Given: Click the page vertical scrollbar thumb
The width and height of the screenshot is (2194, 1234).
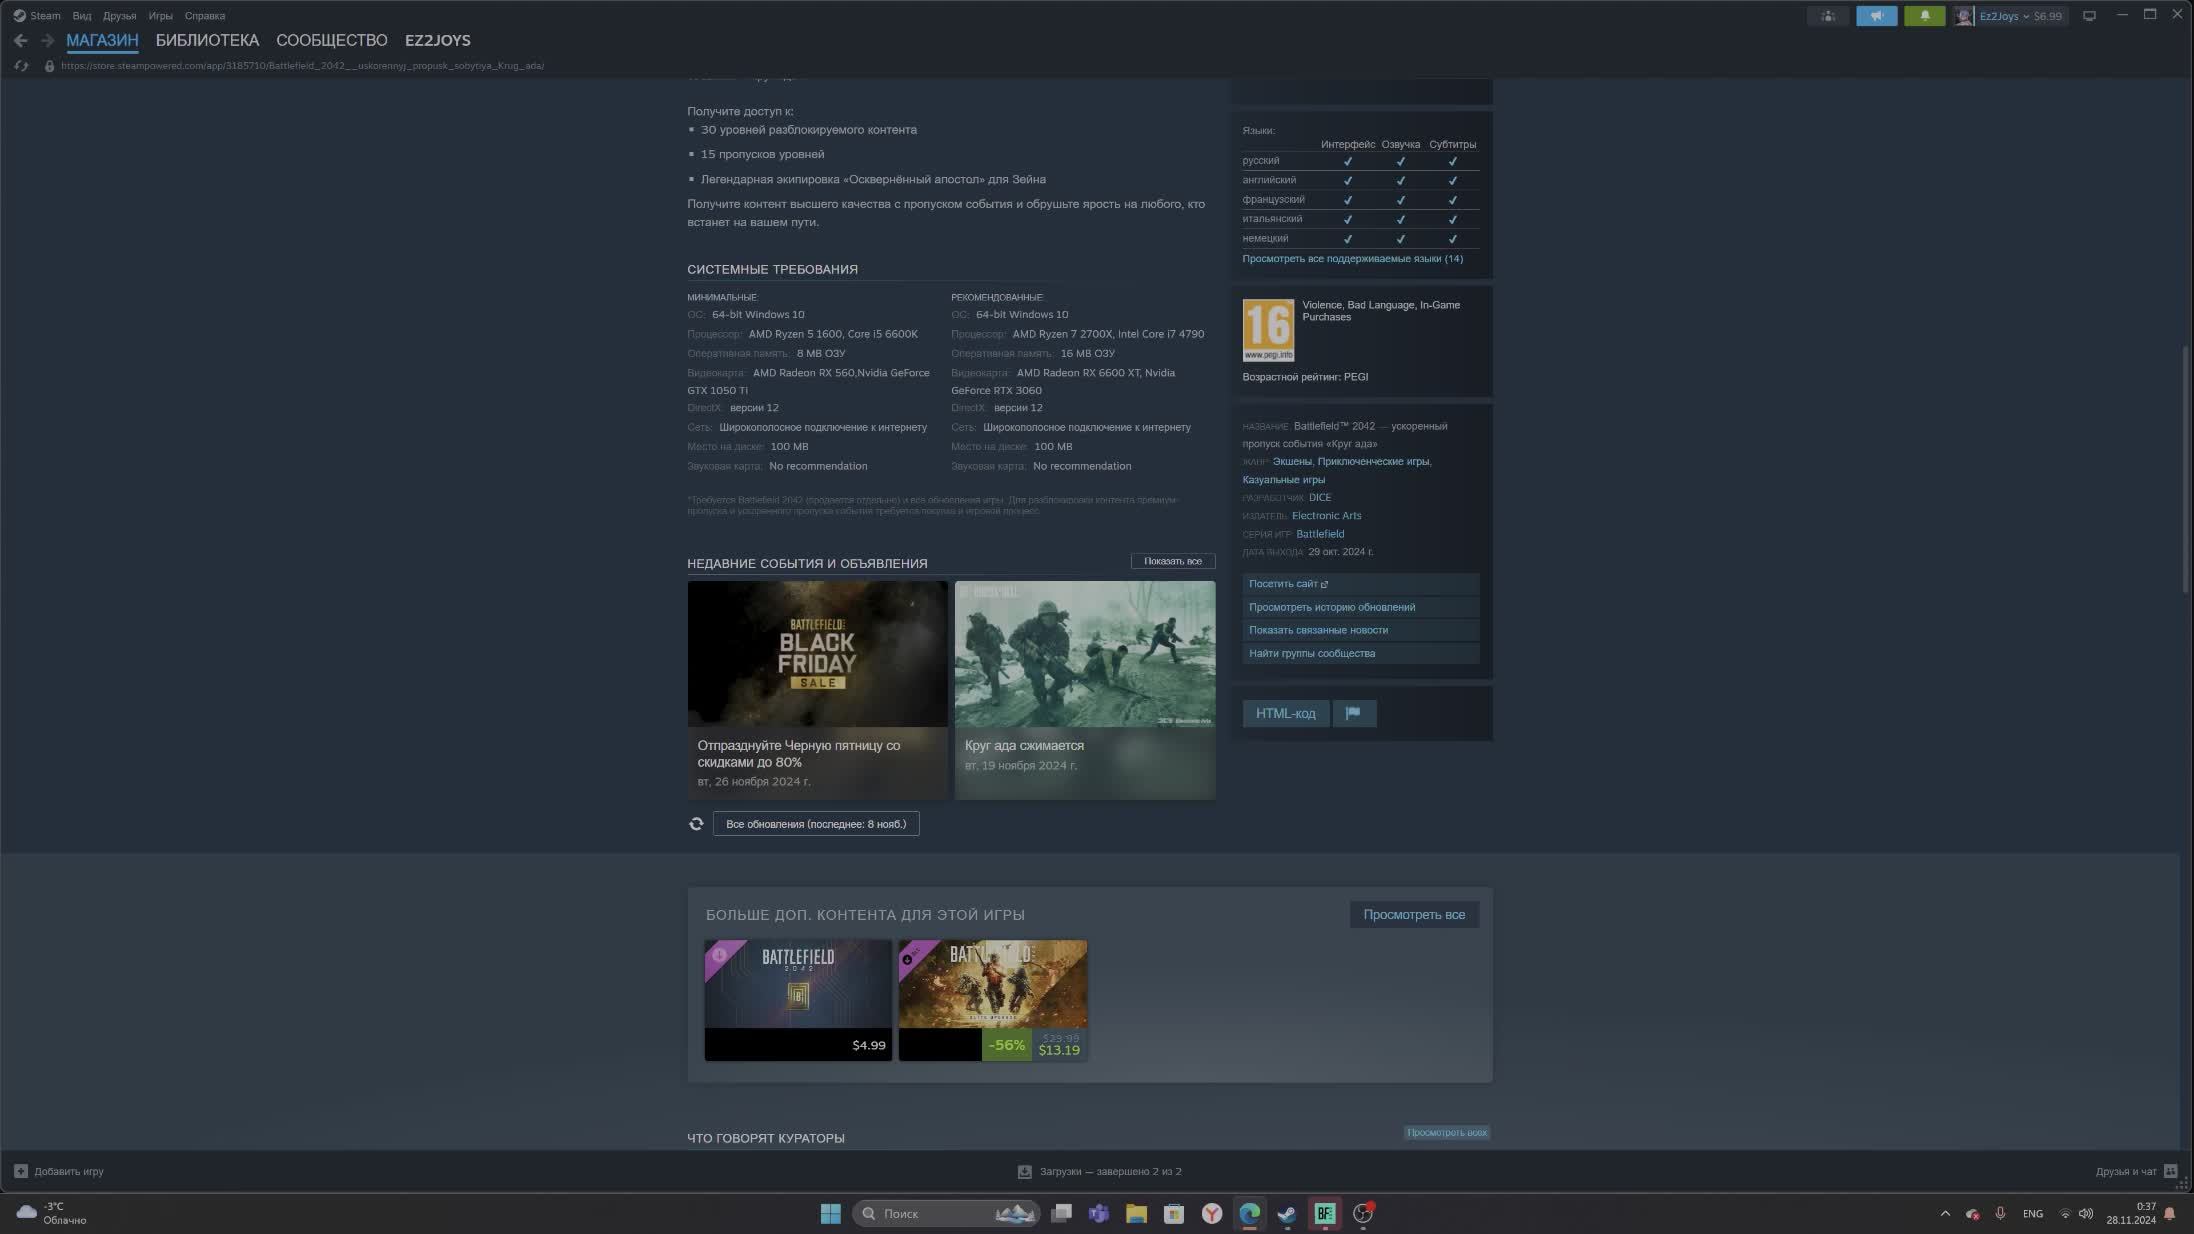Looking at the screenshot, I should click(2186, 470).
